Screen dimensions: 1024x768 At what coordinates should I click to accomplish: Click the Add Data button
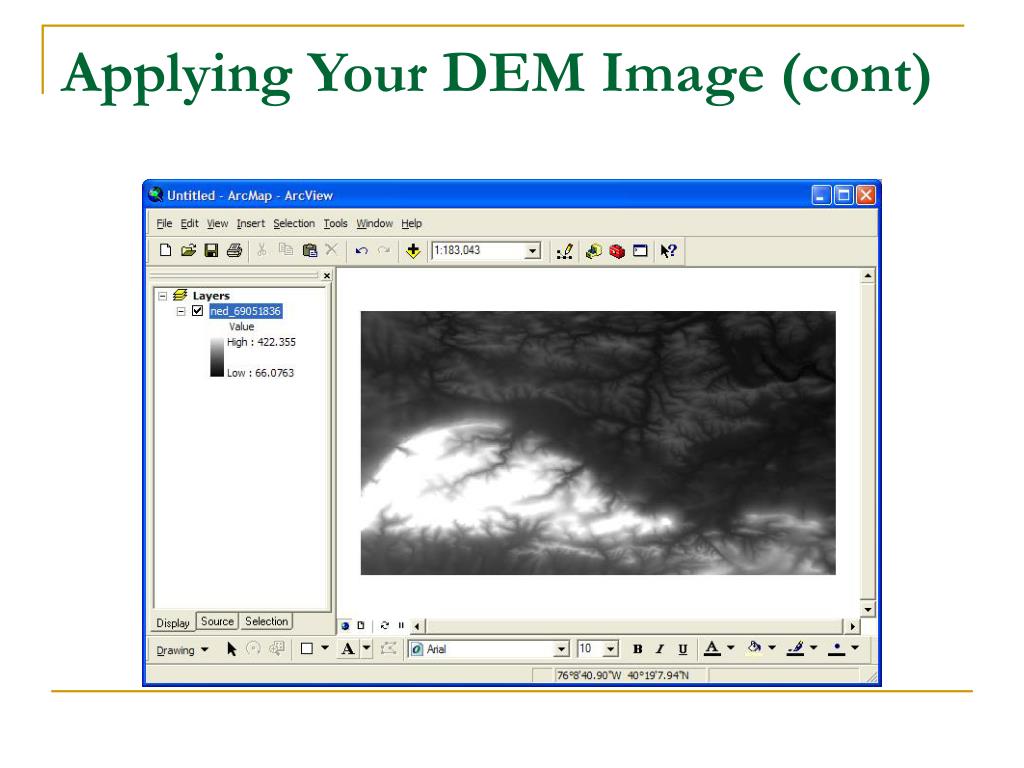[x=413, y=250]
